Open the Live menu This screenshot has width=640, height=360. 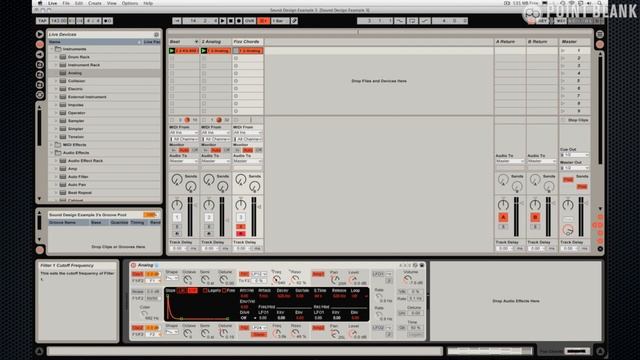53,3
